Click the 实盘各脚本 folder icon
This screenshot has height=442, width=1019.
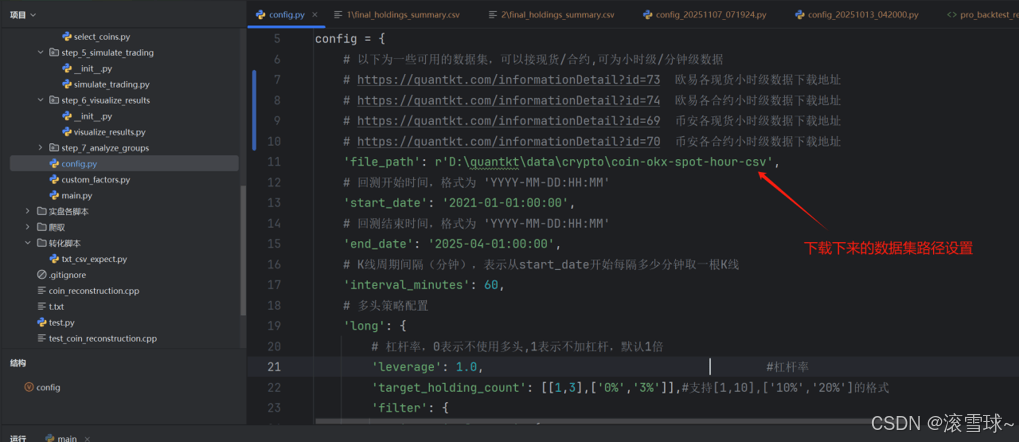tap(42, 211)
